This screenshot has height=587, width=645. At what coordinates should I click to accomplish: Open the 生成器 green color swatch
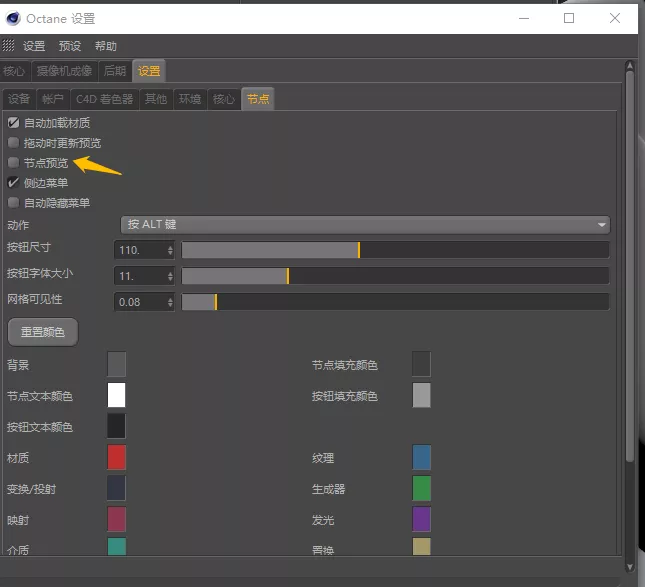pos(422,488)
